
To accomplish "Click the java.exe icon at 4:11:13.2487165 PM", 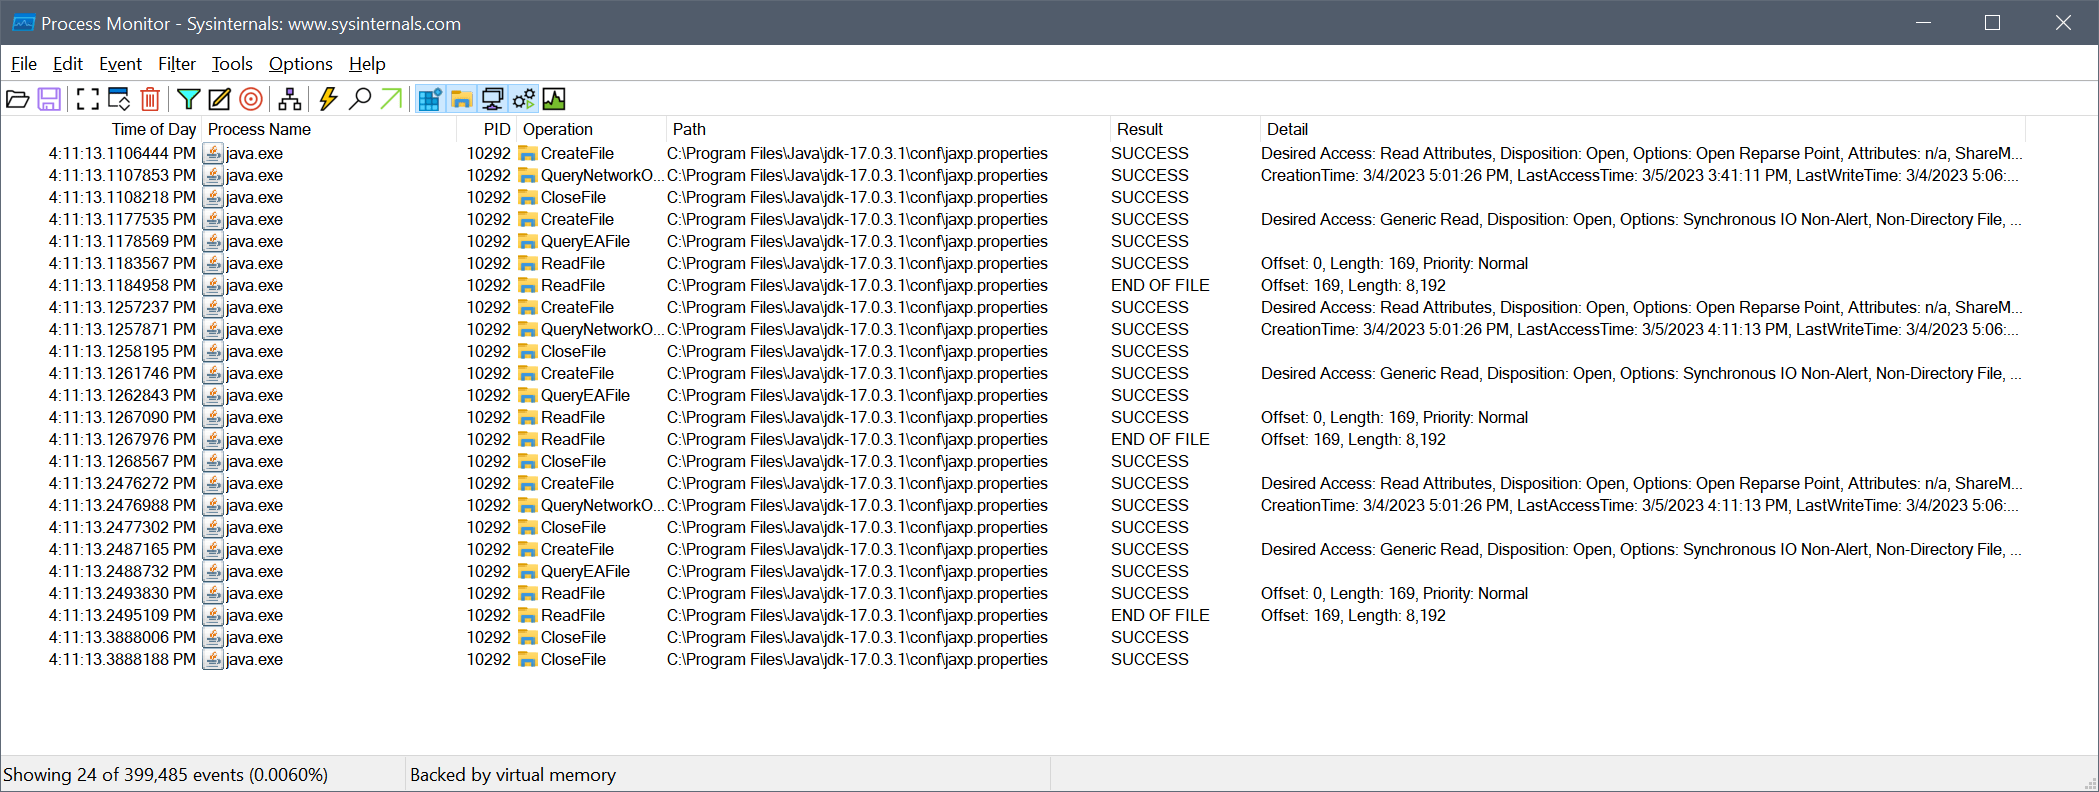I will point(213,549).
